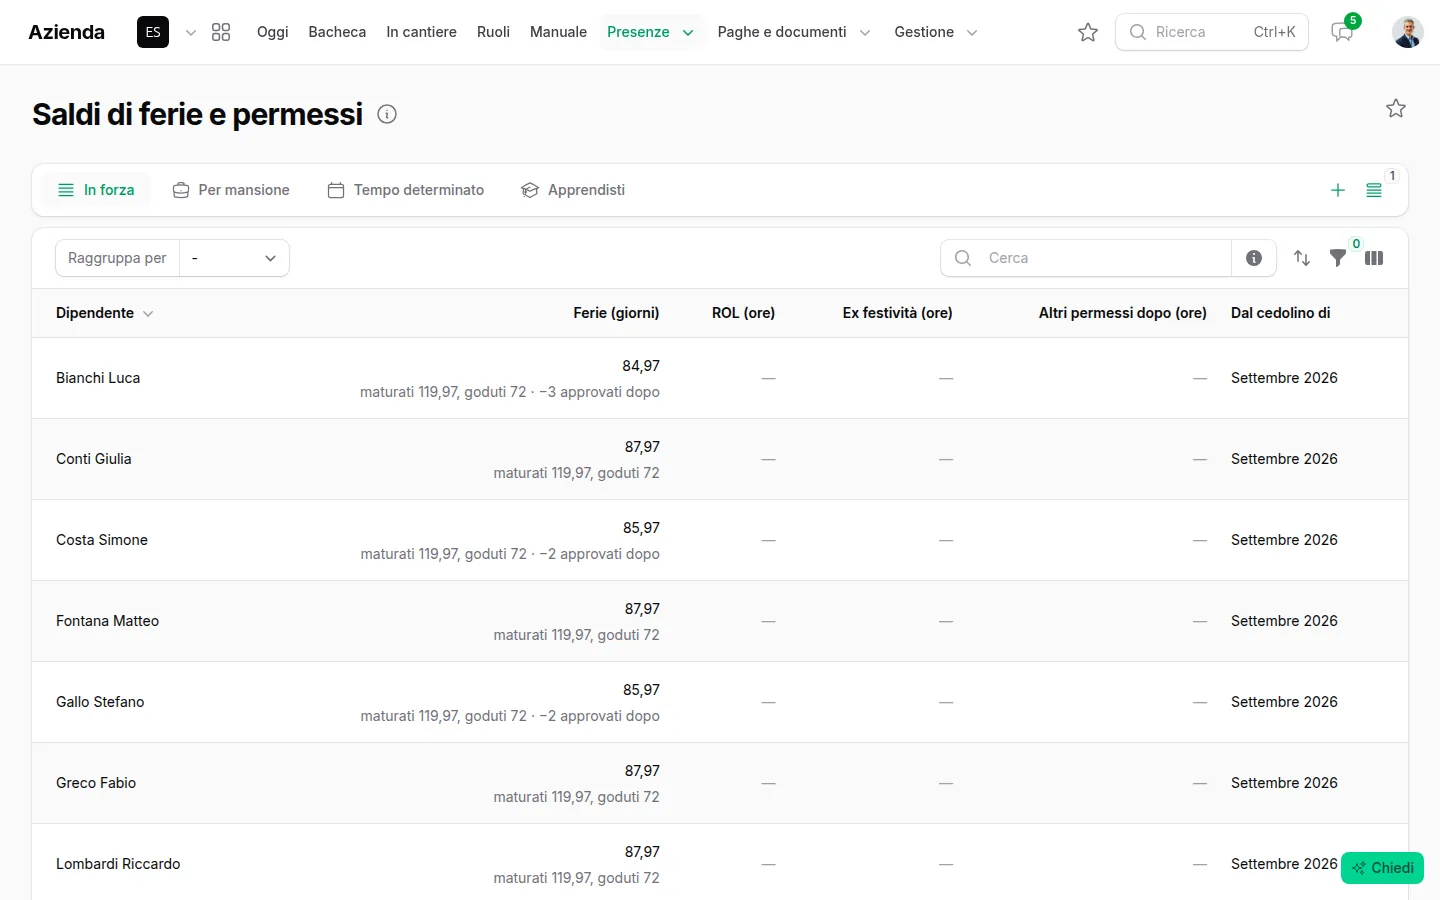Open the column settings icon
The image size is (1440, 900).
(x=1374, y=258)
